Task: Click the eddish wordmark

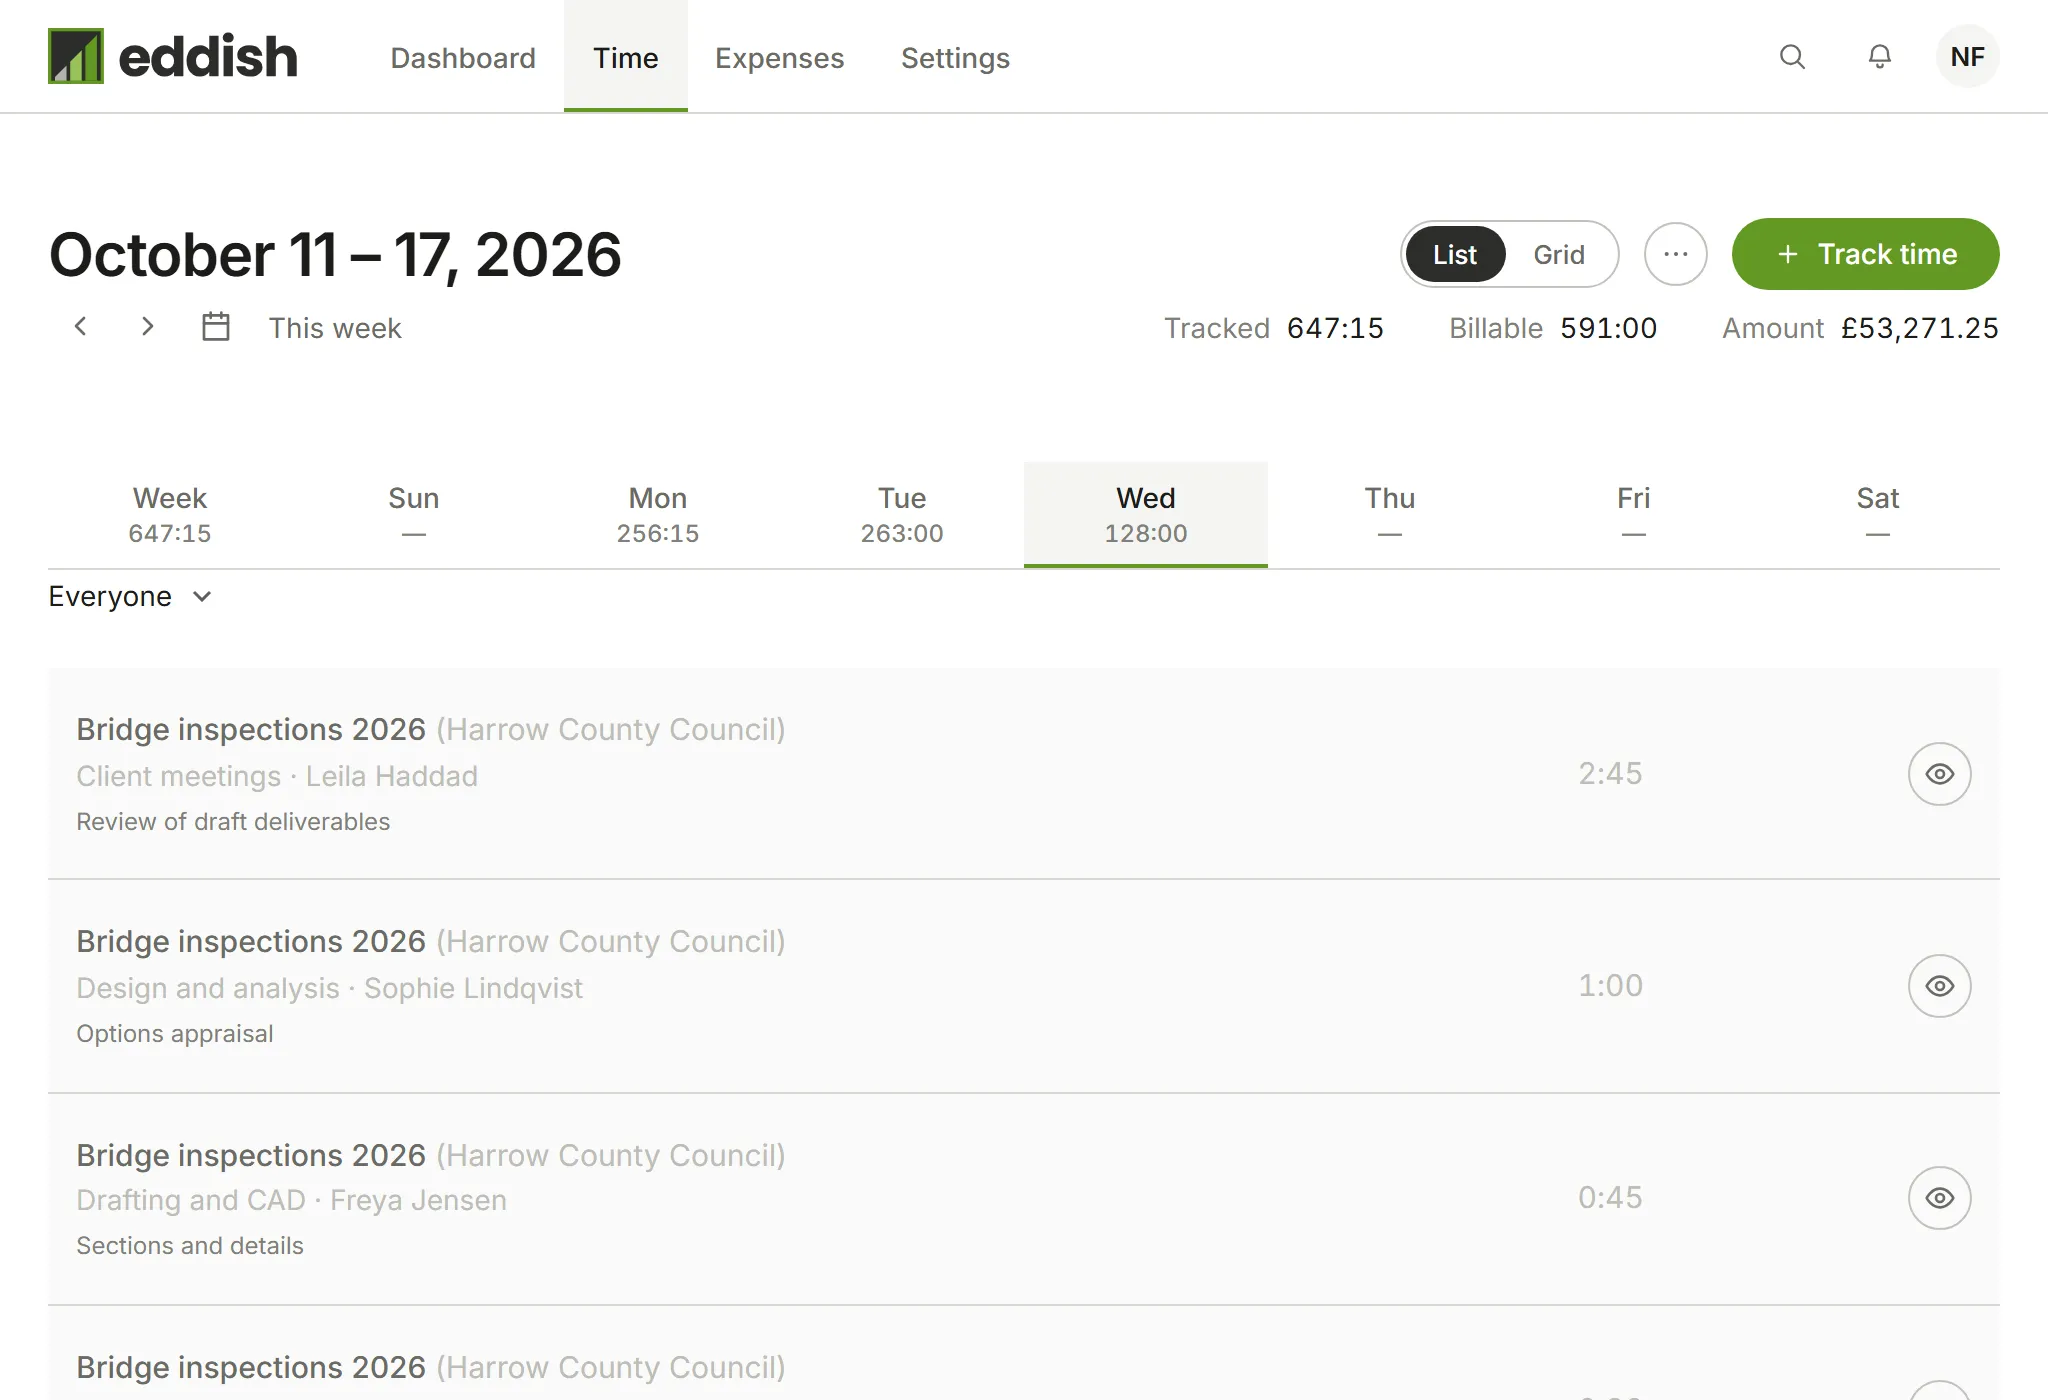Action: point(208,57)
